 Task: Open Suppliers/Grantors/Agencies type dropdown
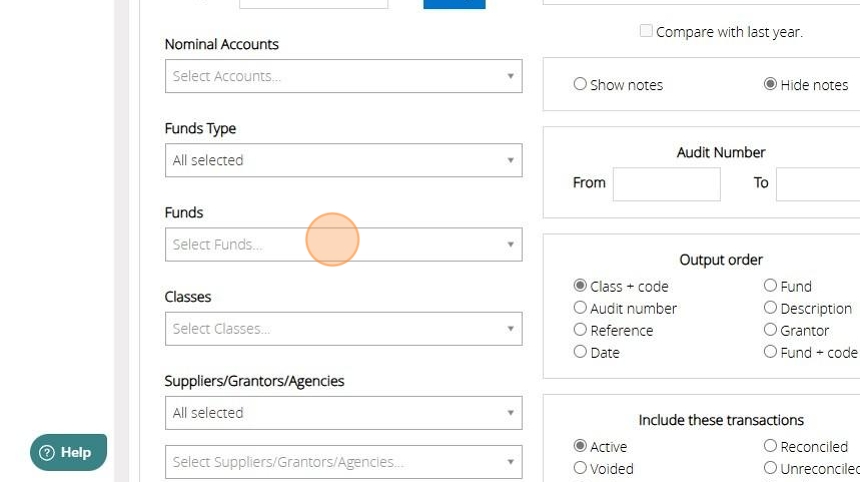point(343,413)
